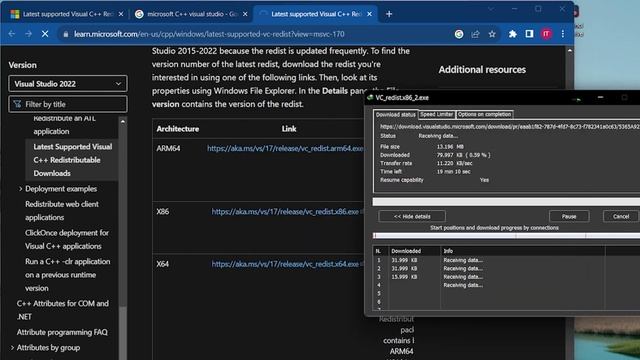640x360 pixels.
Task: Open the X86 vc_redist.x86.exe link
Action: point(285,211)
